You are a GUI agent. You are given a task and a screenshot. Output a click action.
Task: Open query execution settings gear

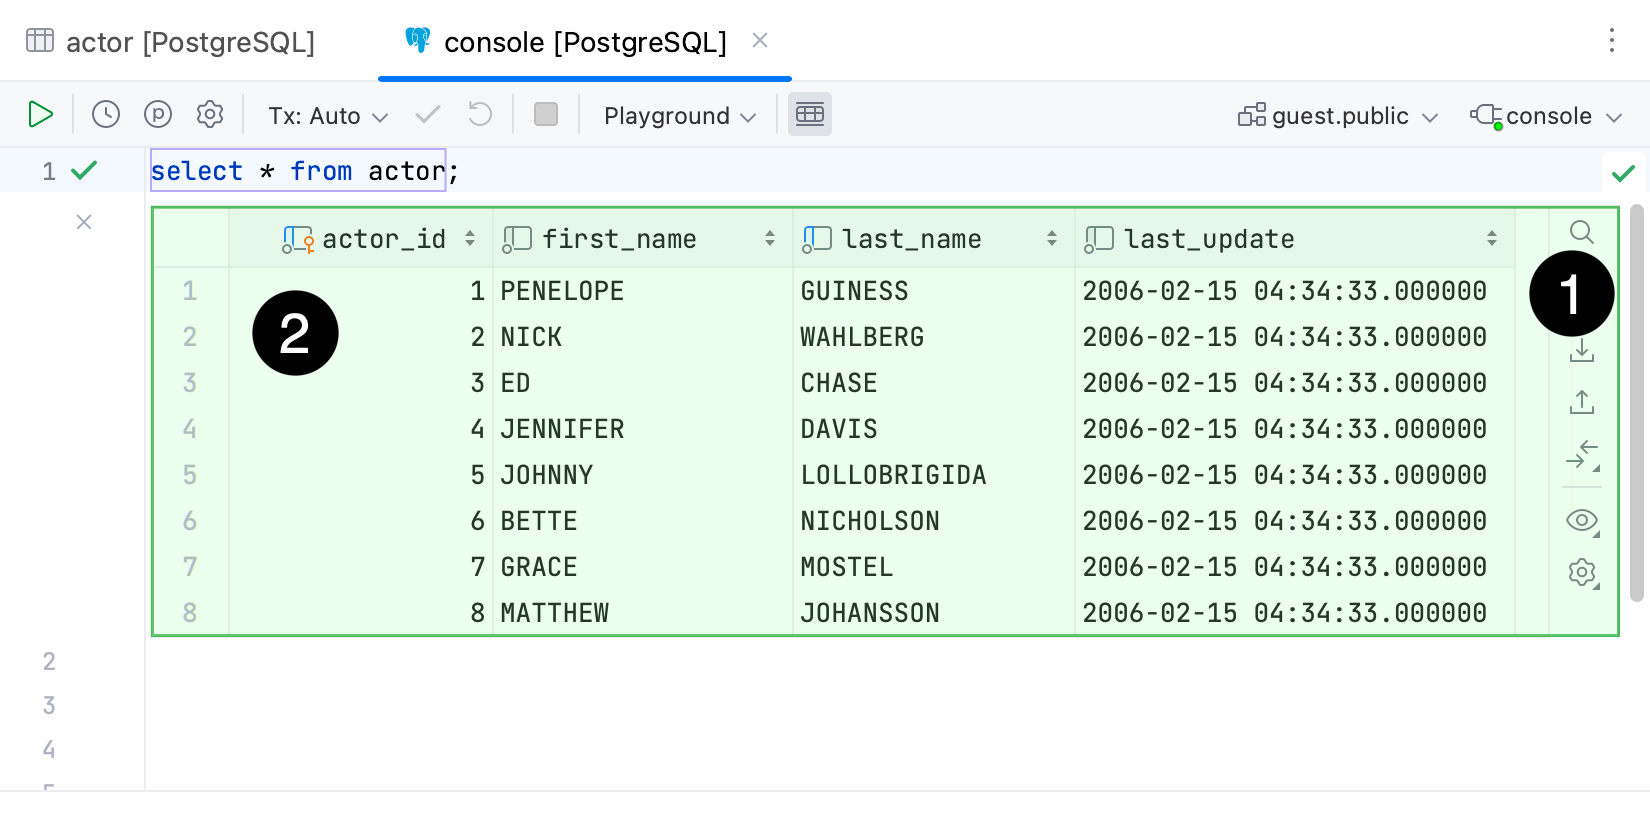[x=210, y=115]
